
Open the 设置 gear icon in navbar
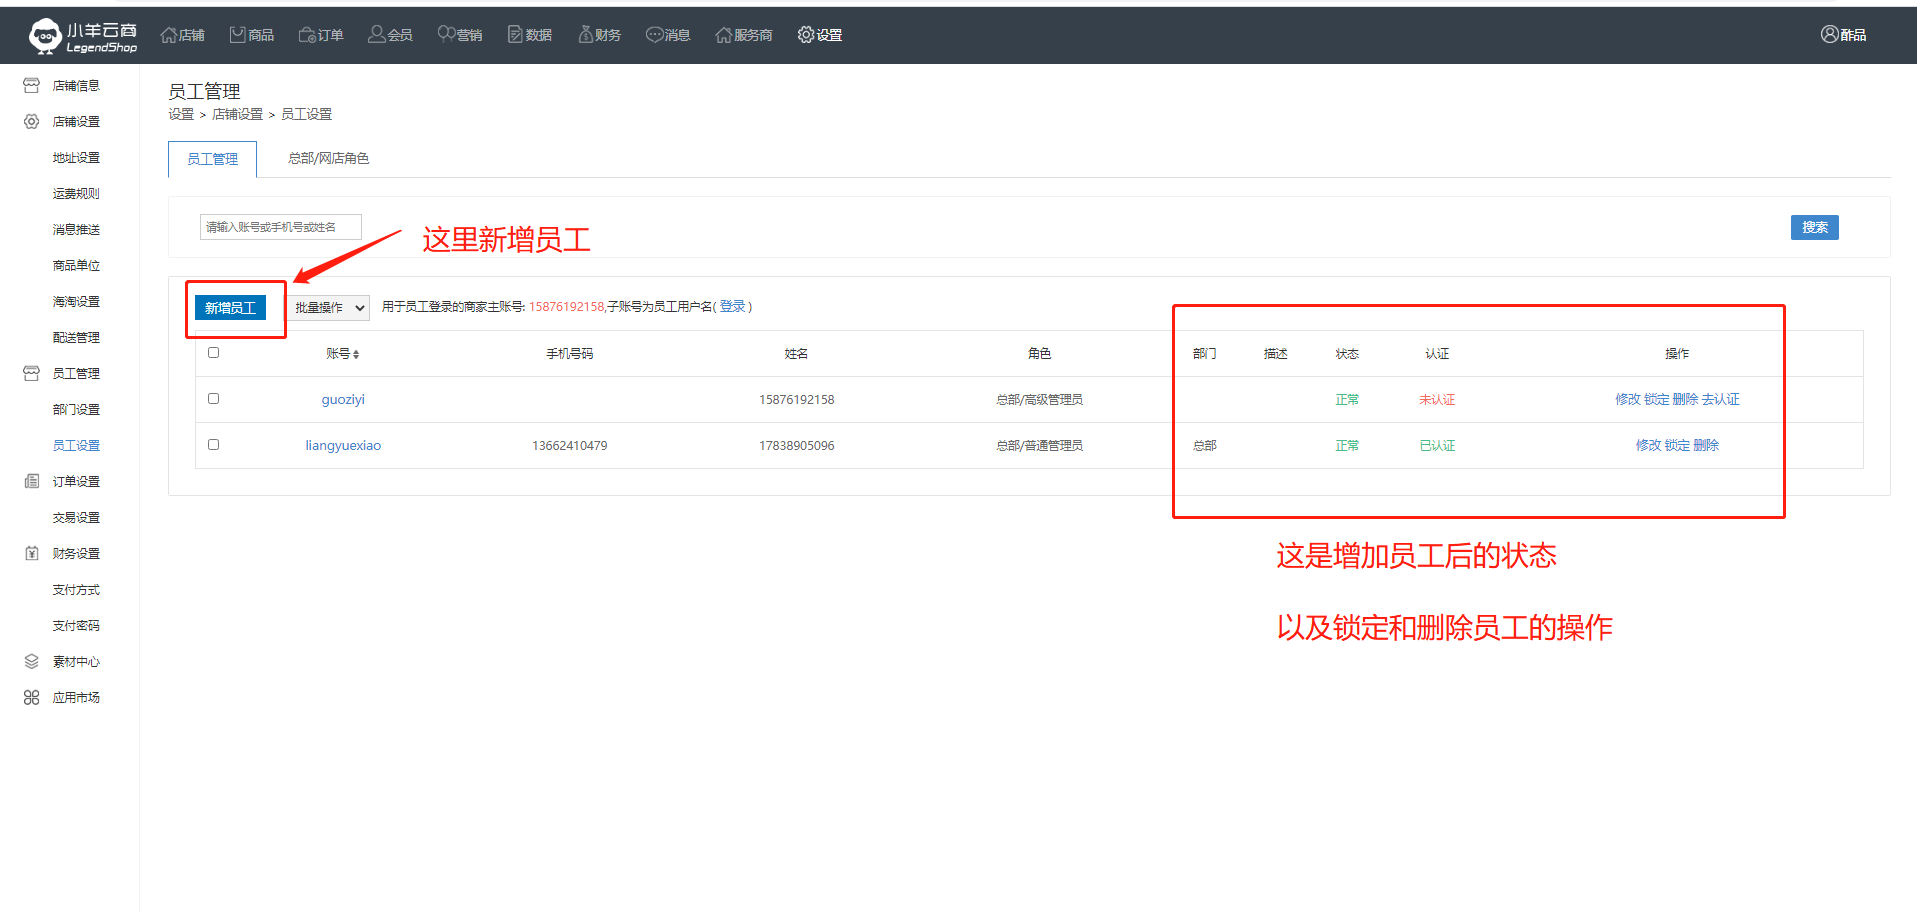click(x=806, y=35)
